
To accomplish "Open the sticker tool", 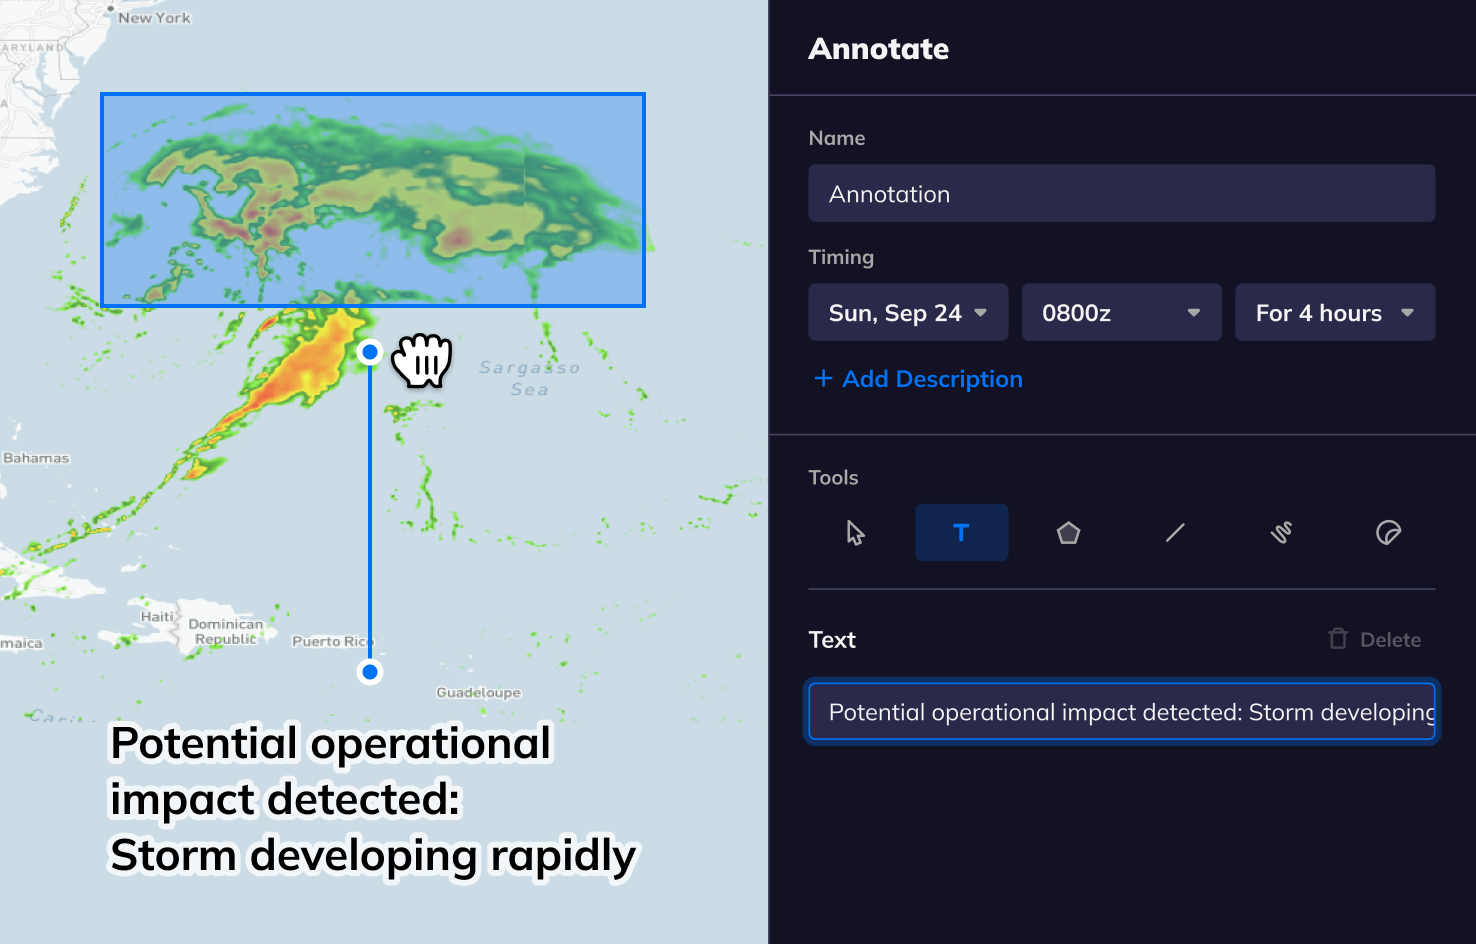I will [x=1388, y=533].
